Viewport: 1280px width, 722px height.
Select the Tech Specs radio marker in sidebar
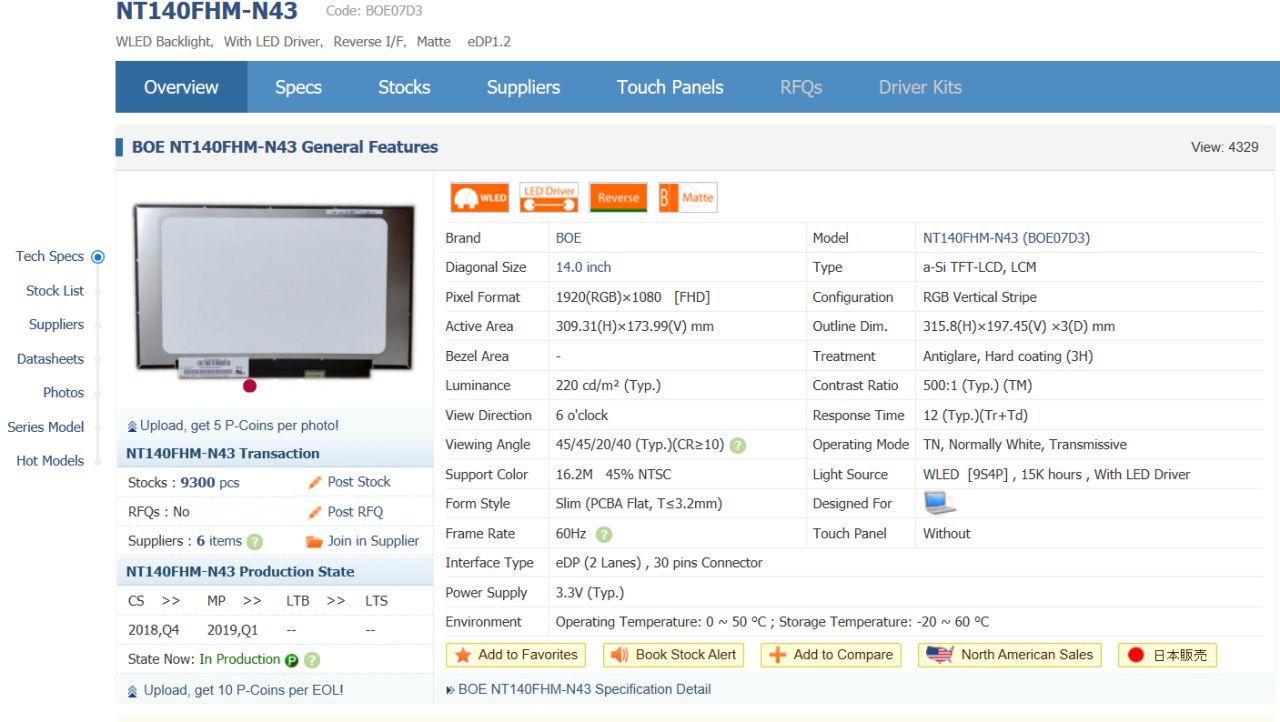click(98, 257)
